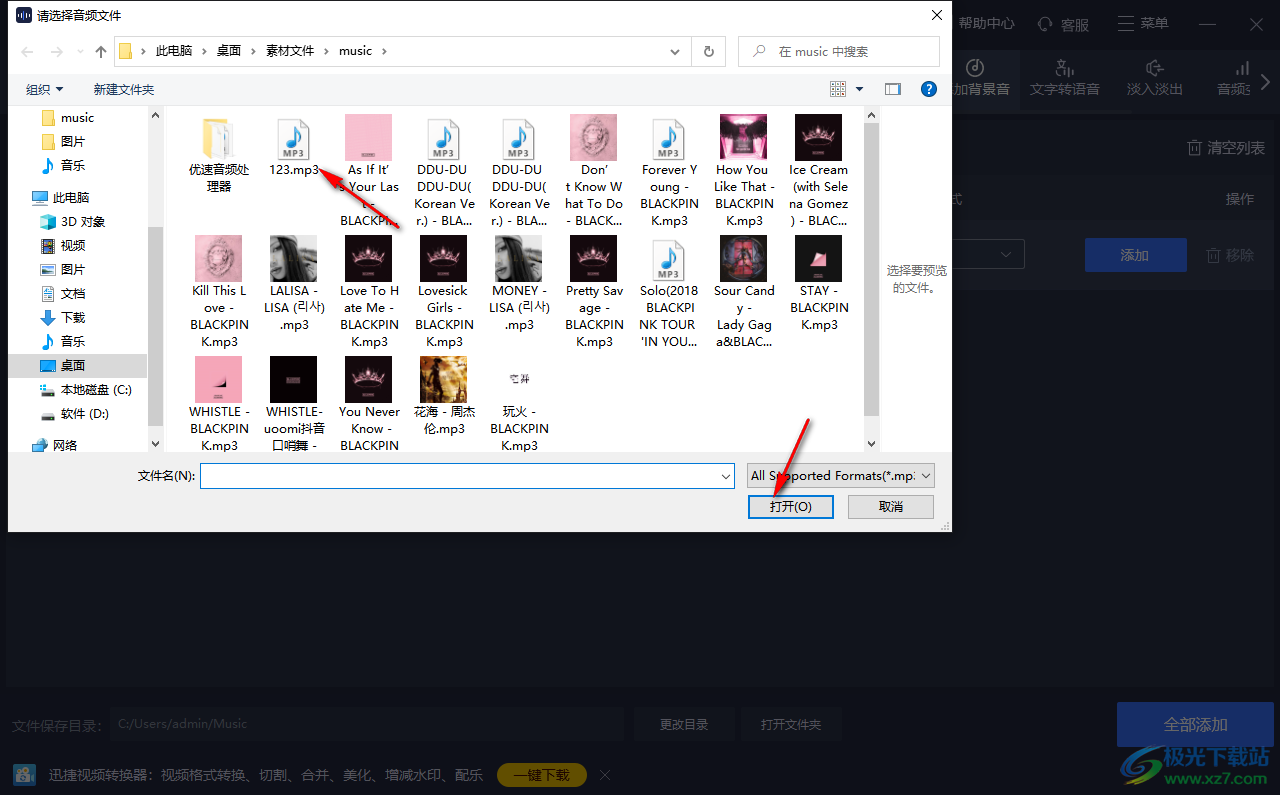Open 淡入淡出 tab in background window

(1155, 78)
